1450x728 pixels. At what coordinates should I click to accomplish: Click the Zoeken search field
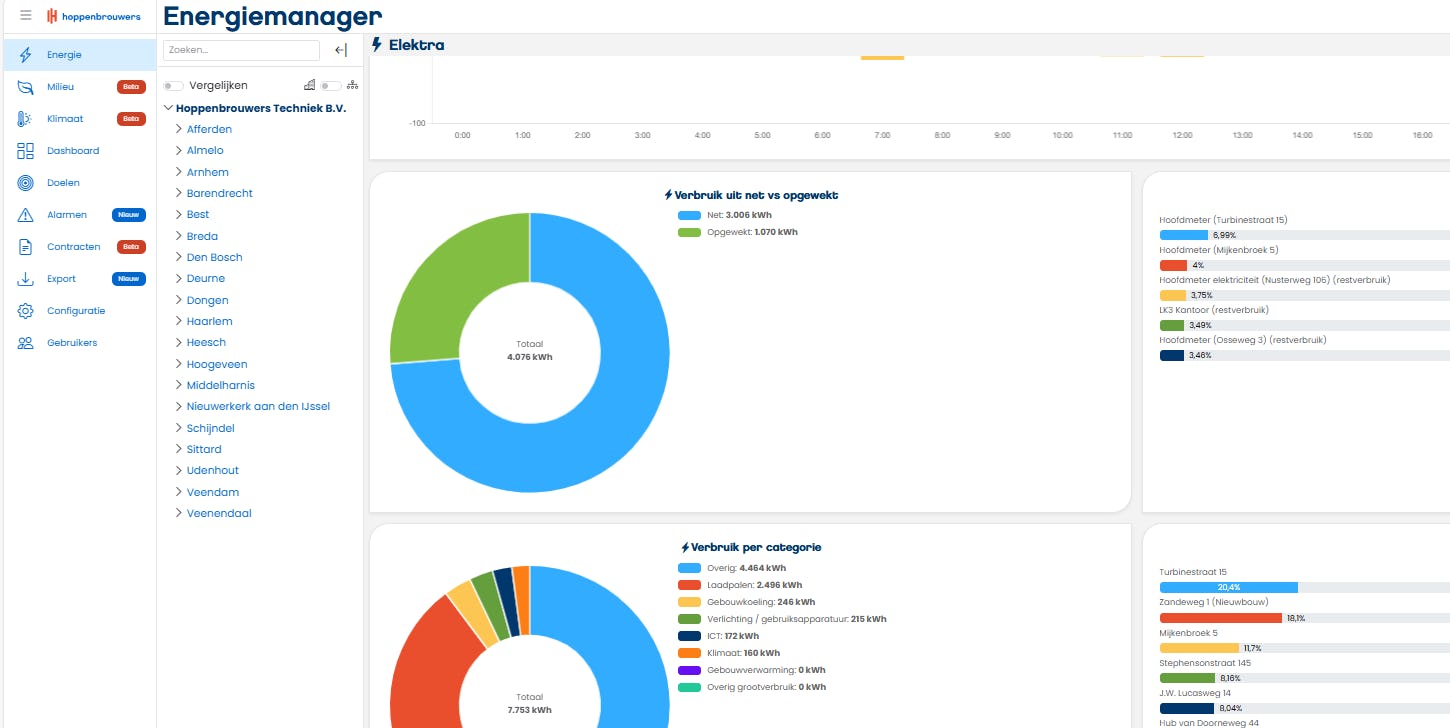241,50
